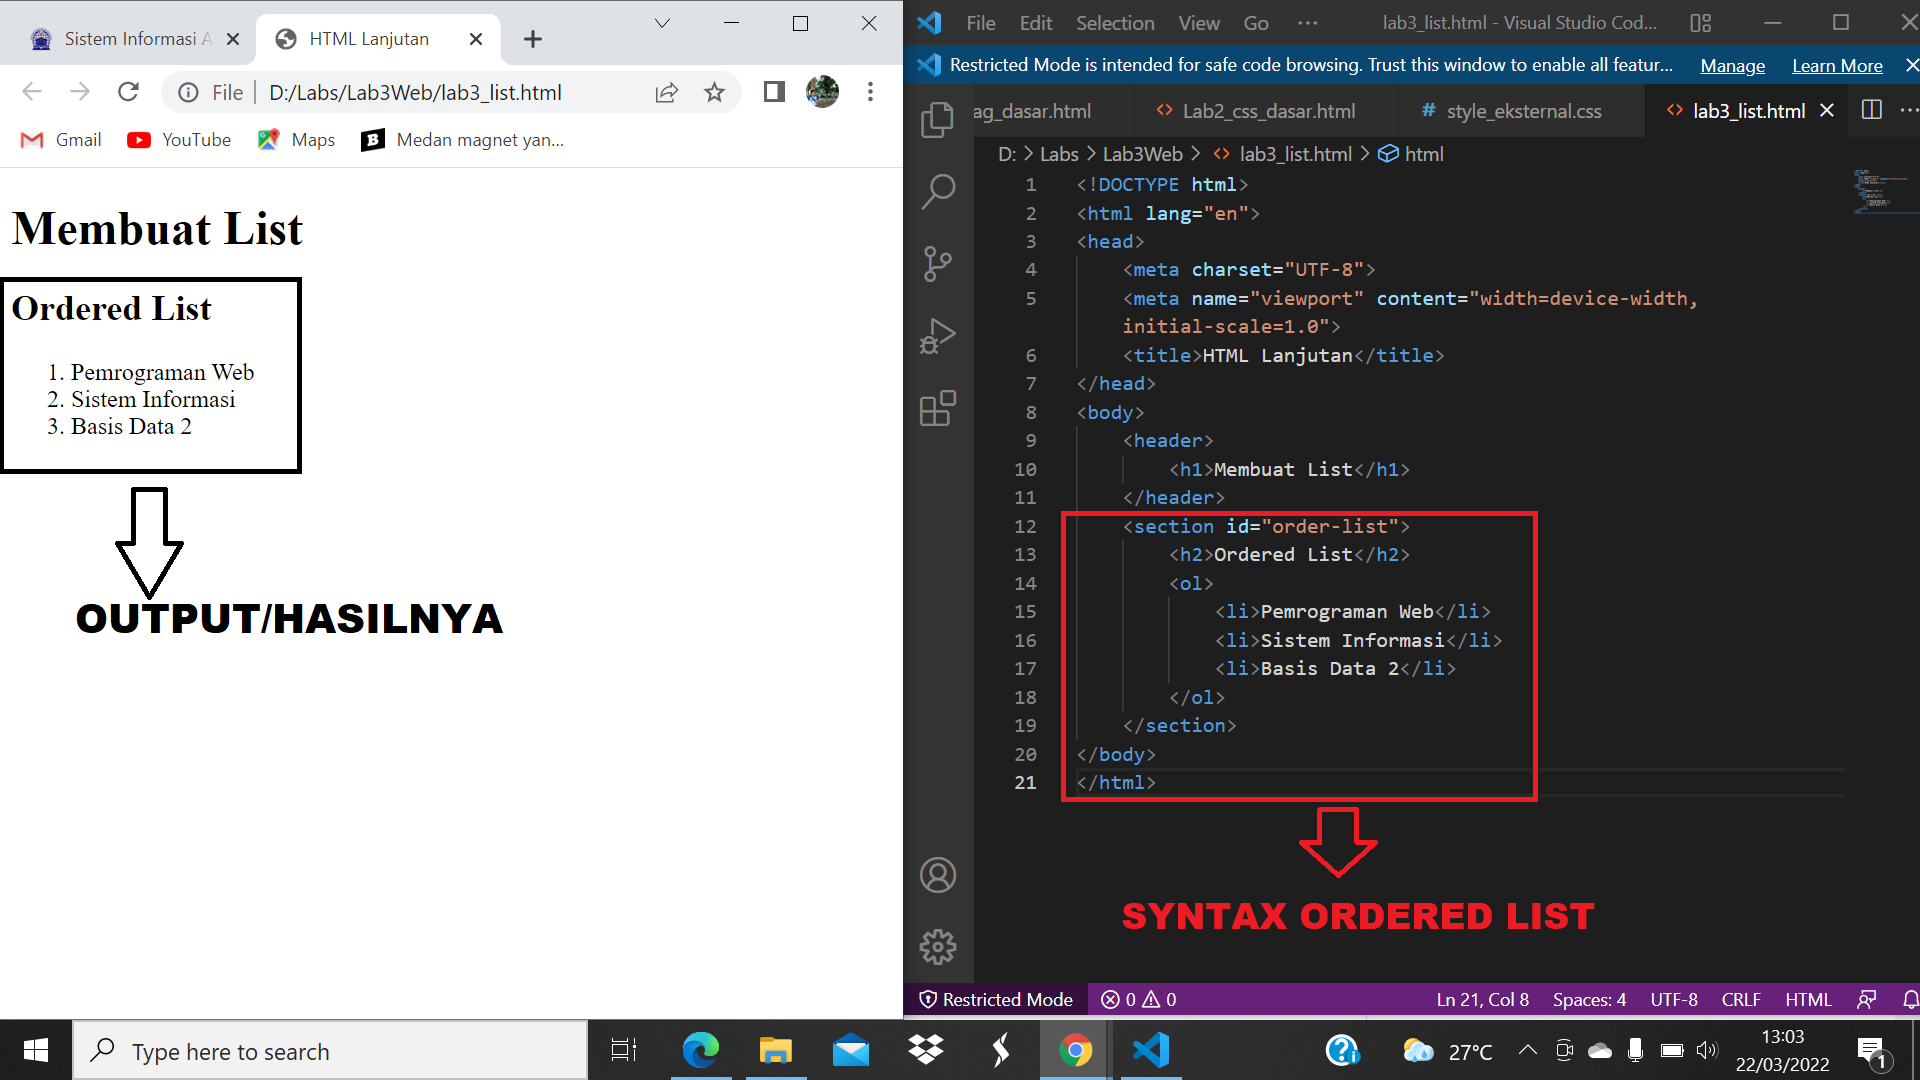1920x1080 pixels.
Task: Open the Search panel in VS Code
Action: pos(937,190)
